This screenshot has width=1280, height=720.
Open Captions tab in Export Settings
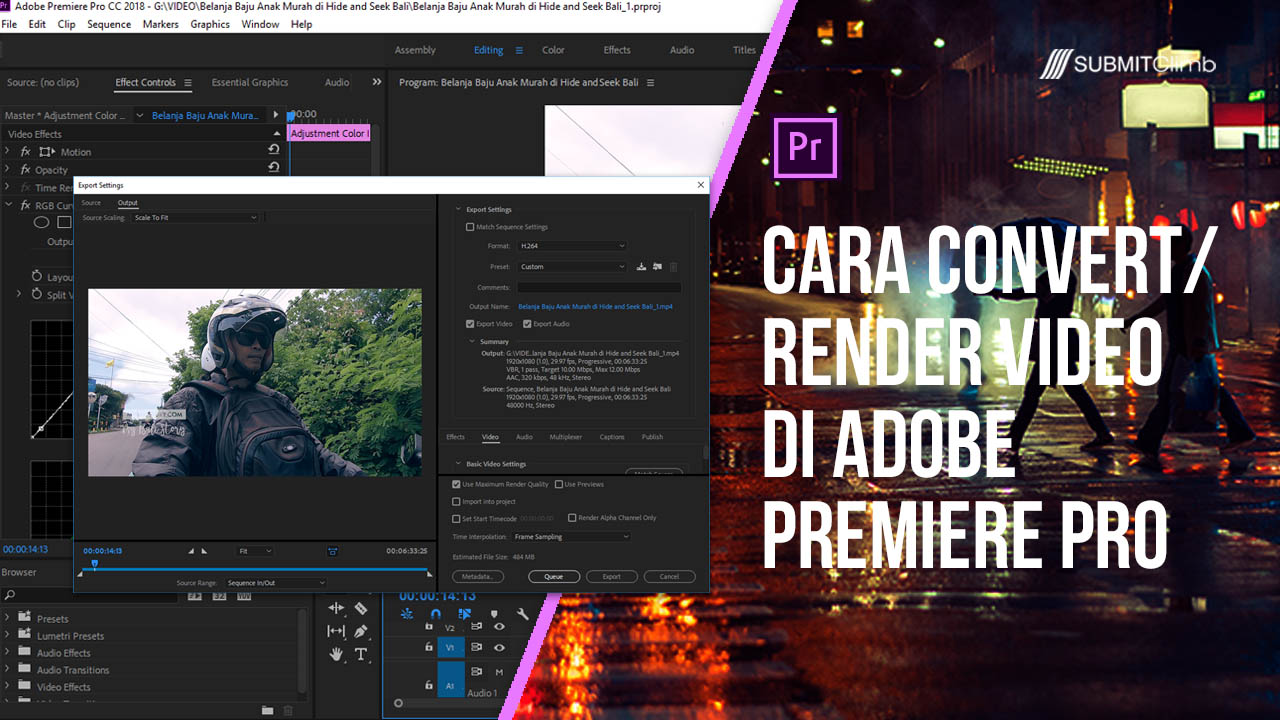(612, 437)
